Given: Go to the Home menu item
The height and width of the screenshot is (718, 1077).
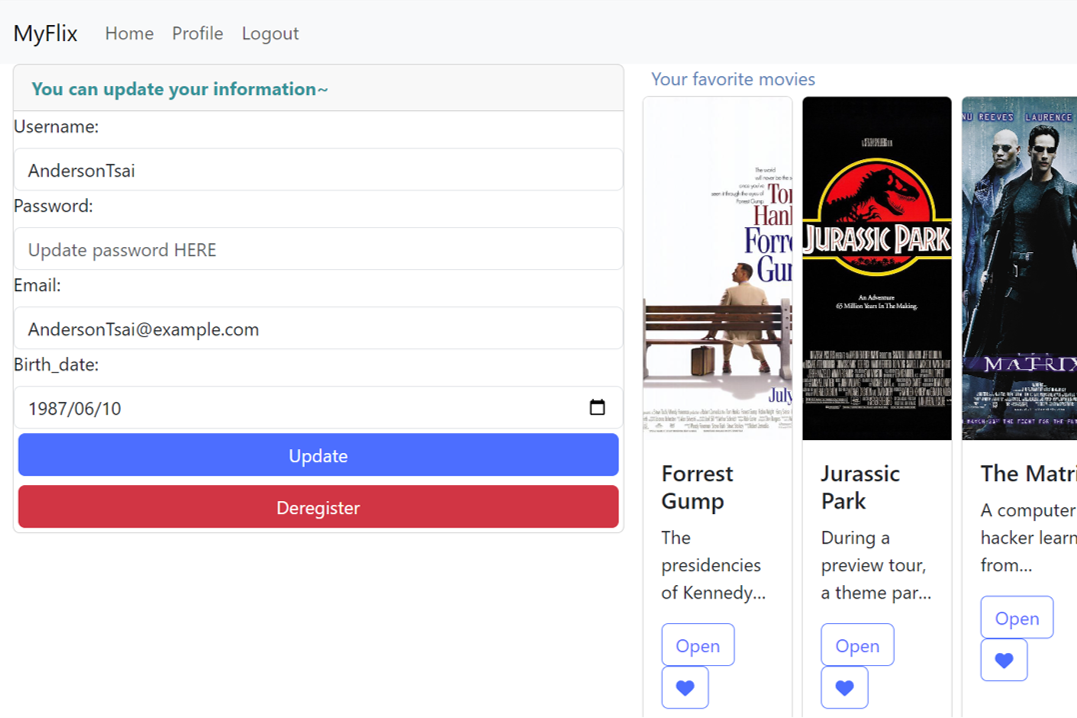Looking at the screenshot, I should coord(129,33).
